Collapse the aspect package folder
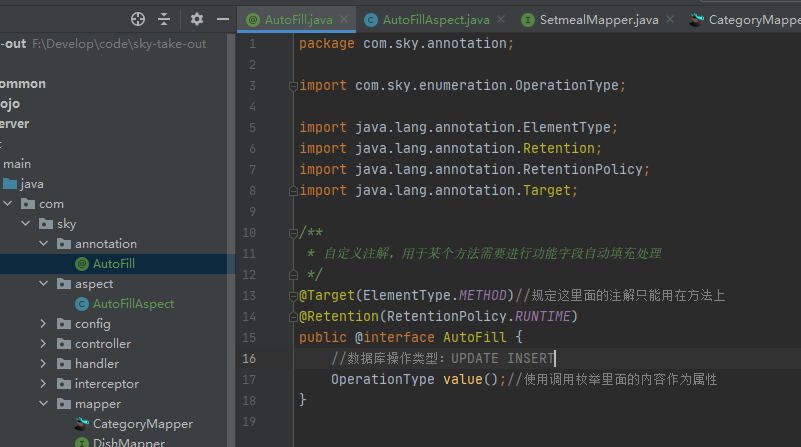The height and width of the screenshot is (447, 801). (44, 284)
